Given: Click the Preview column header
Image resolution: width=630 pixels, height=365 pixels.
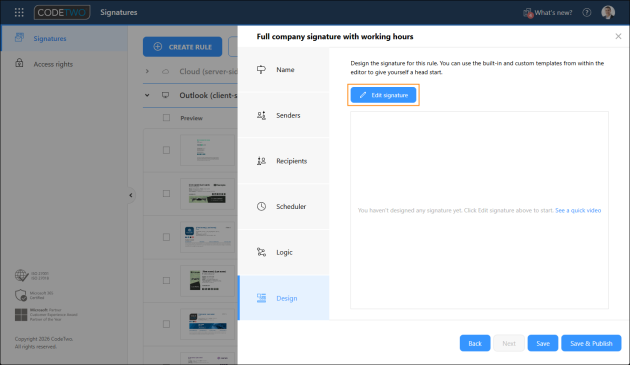Looking at the screenshot, I should [191, 118].
